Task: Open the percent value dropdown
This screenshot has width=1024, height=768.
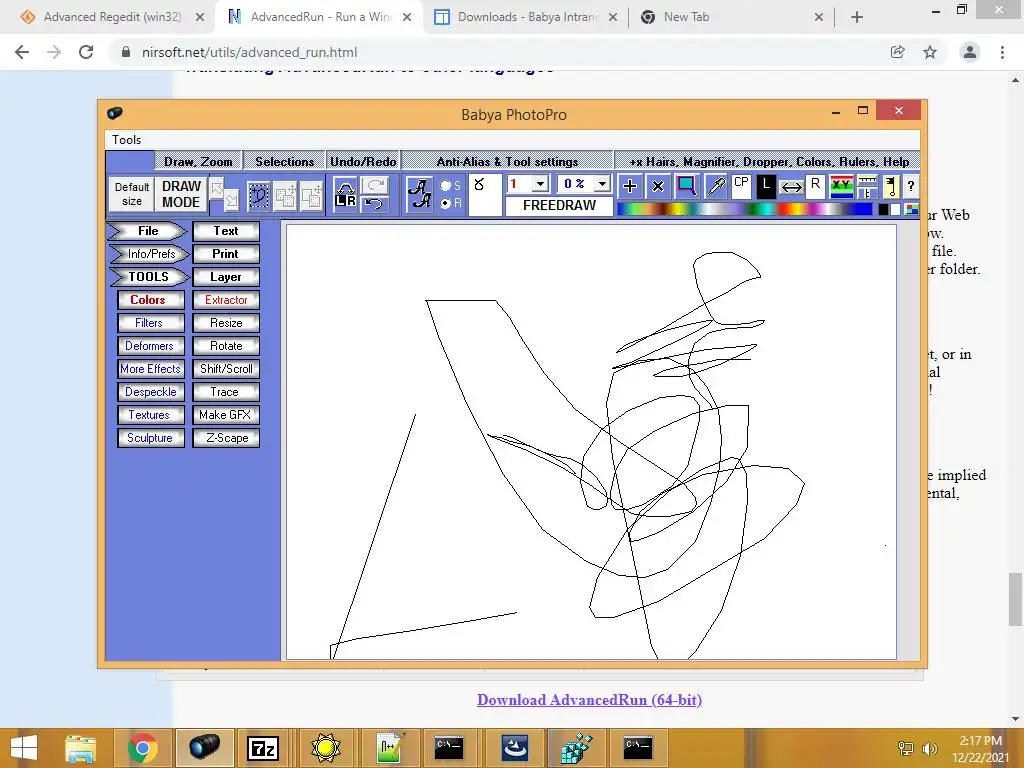Action: [x=602, y=184]
